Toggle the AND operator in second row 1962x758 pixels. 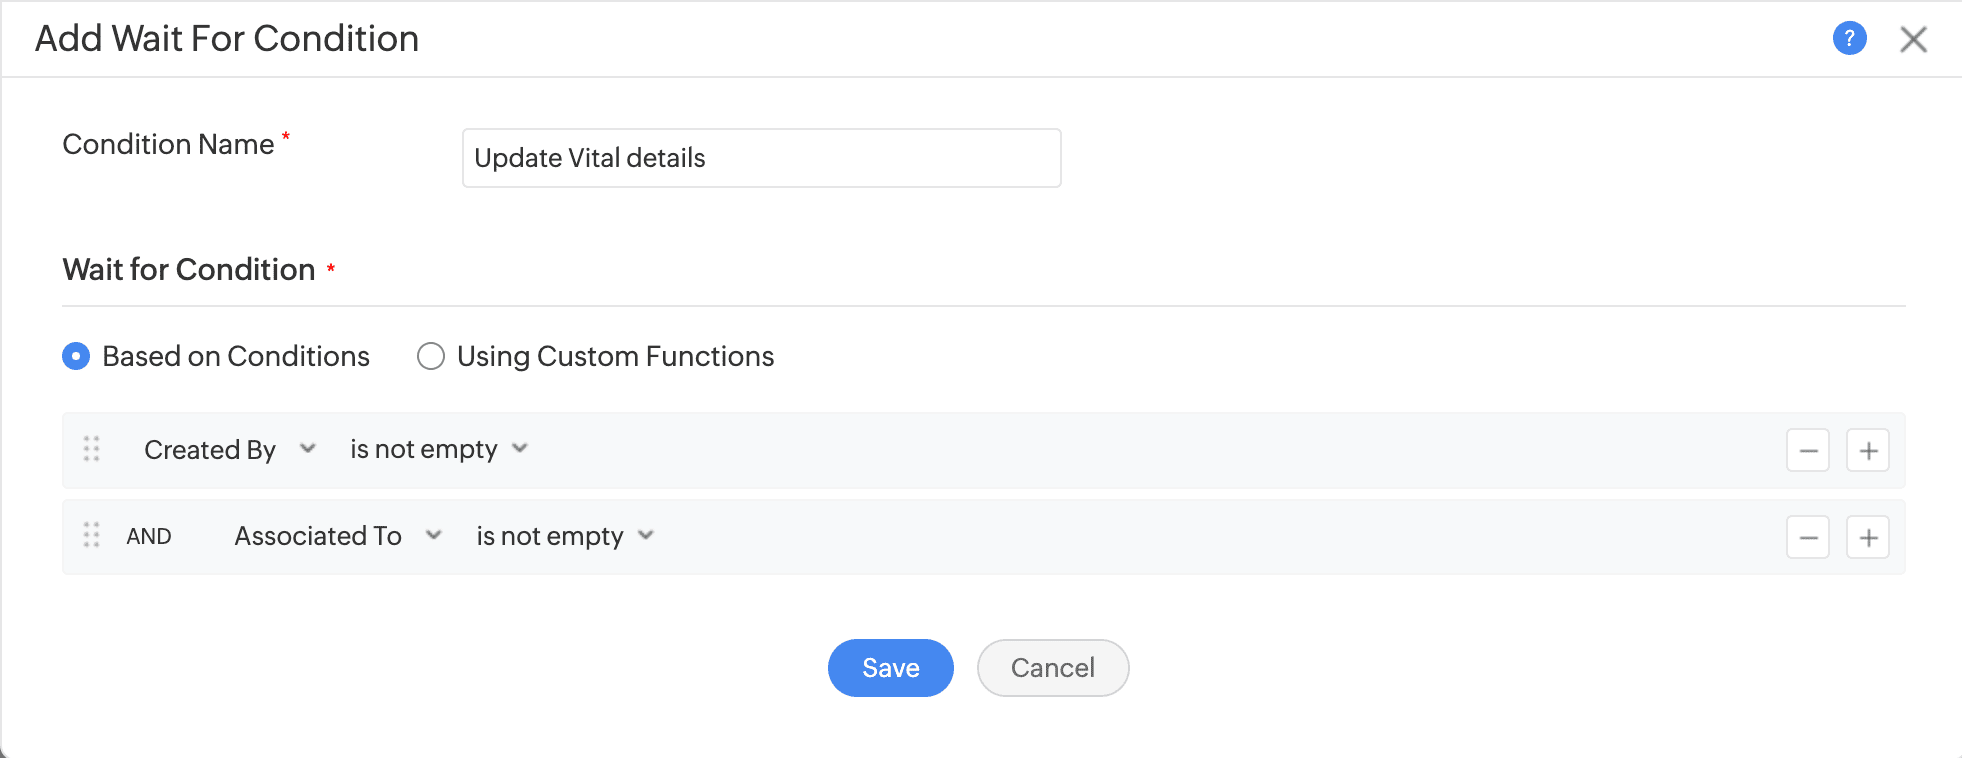(x=149, y=536)
